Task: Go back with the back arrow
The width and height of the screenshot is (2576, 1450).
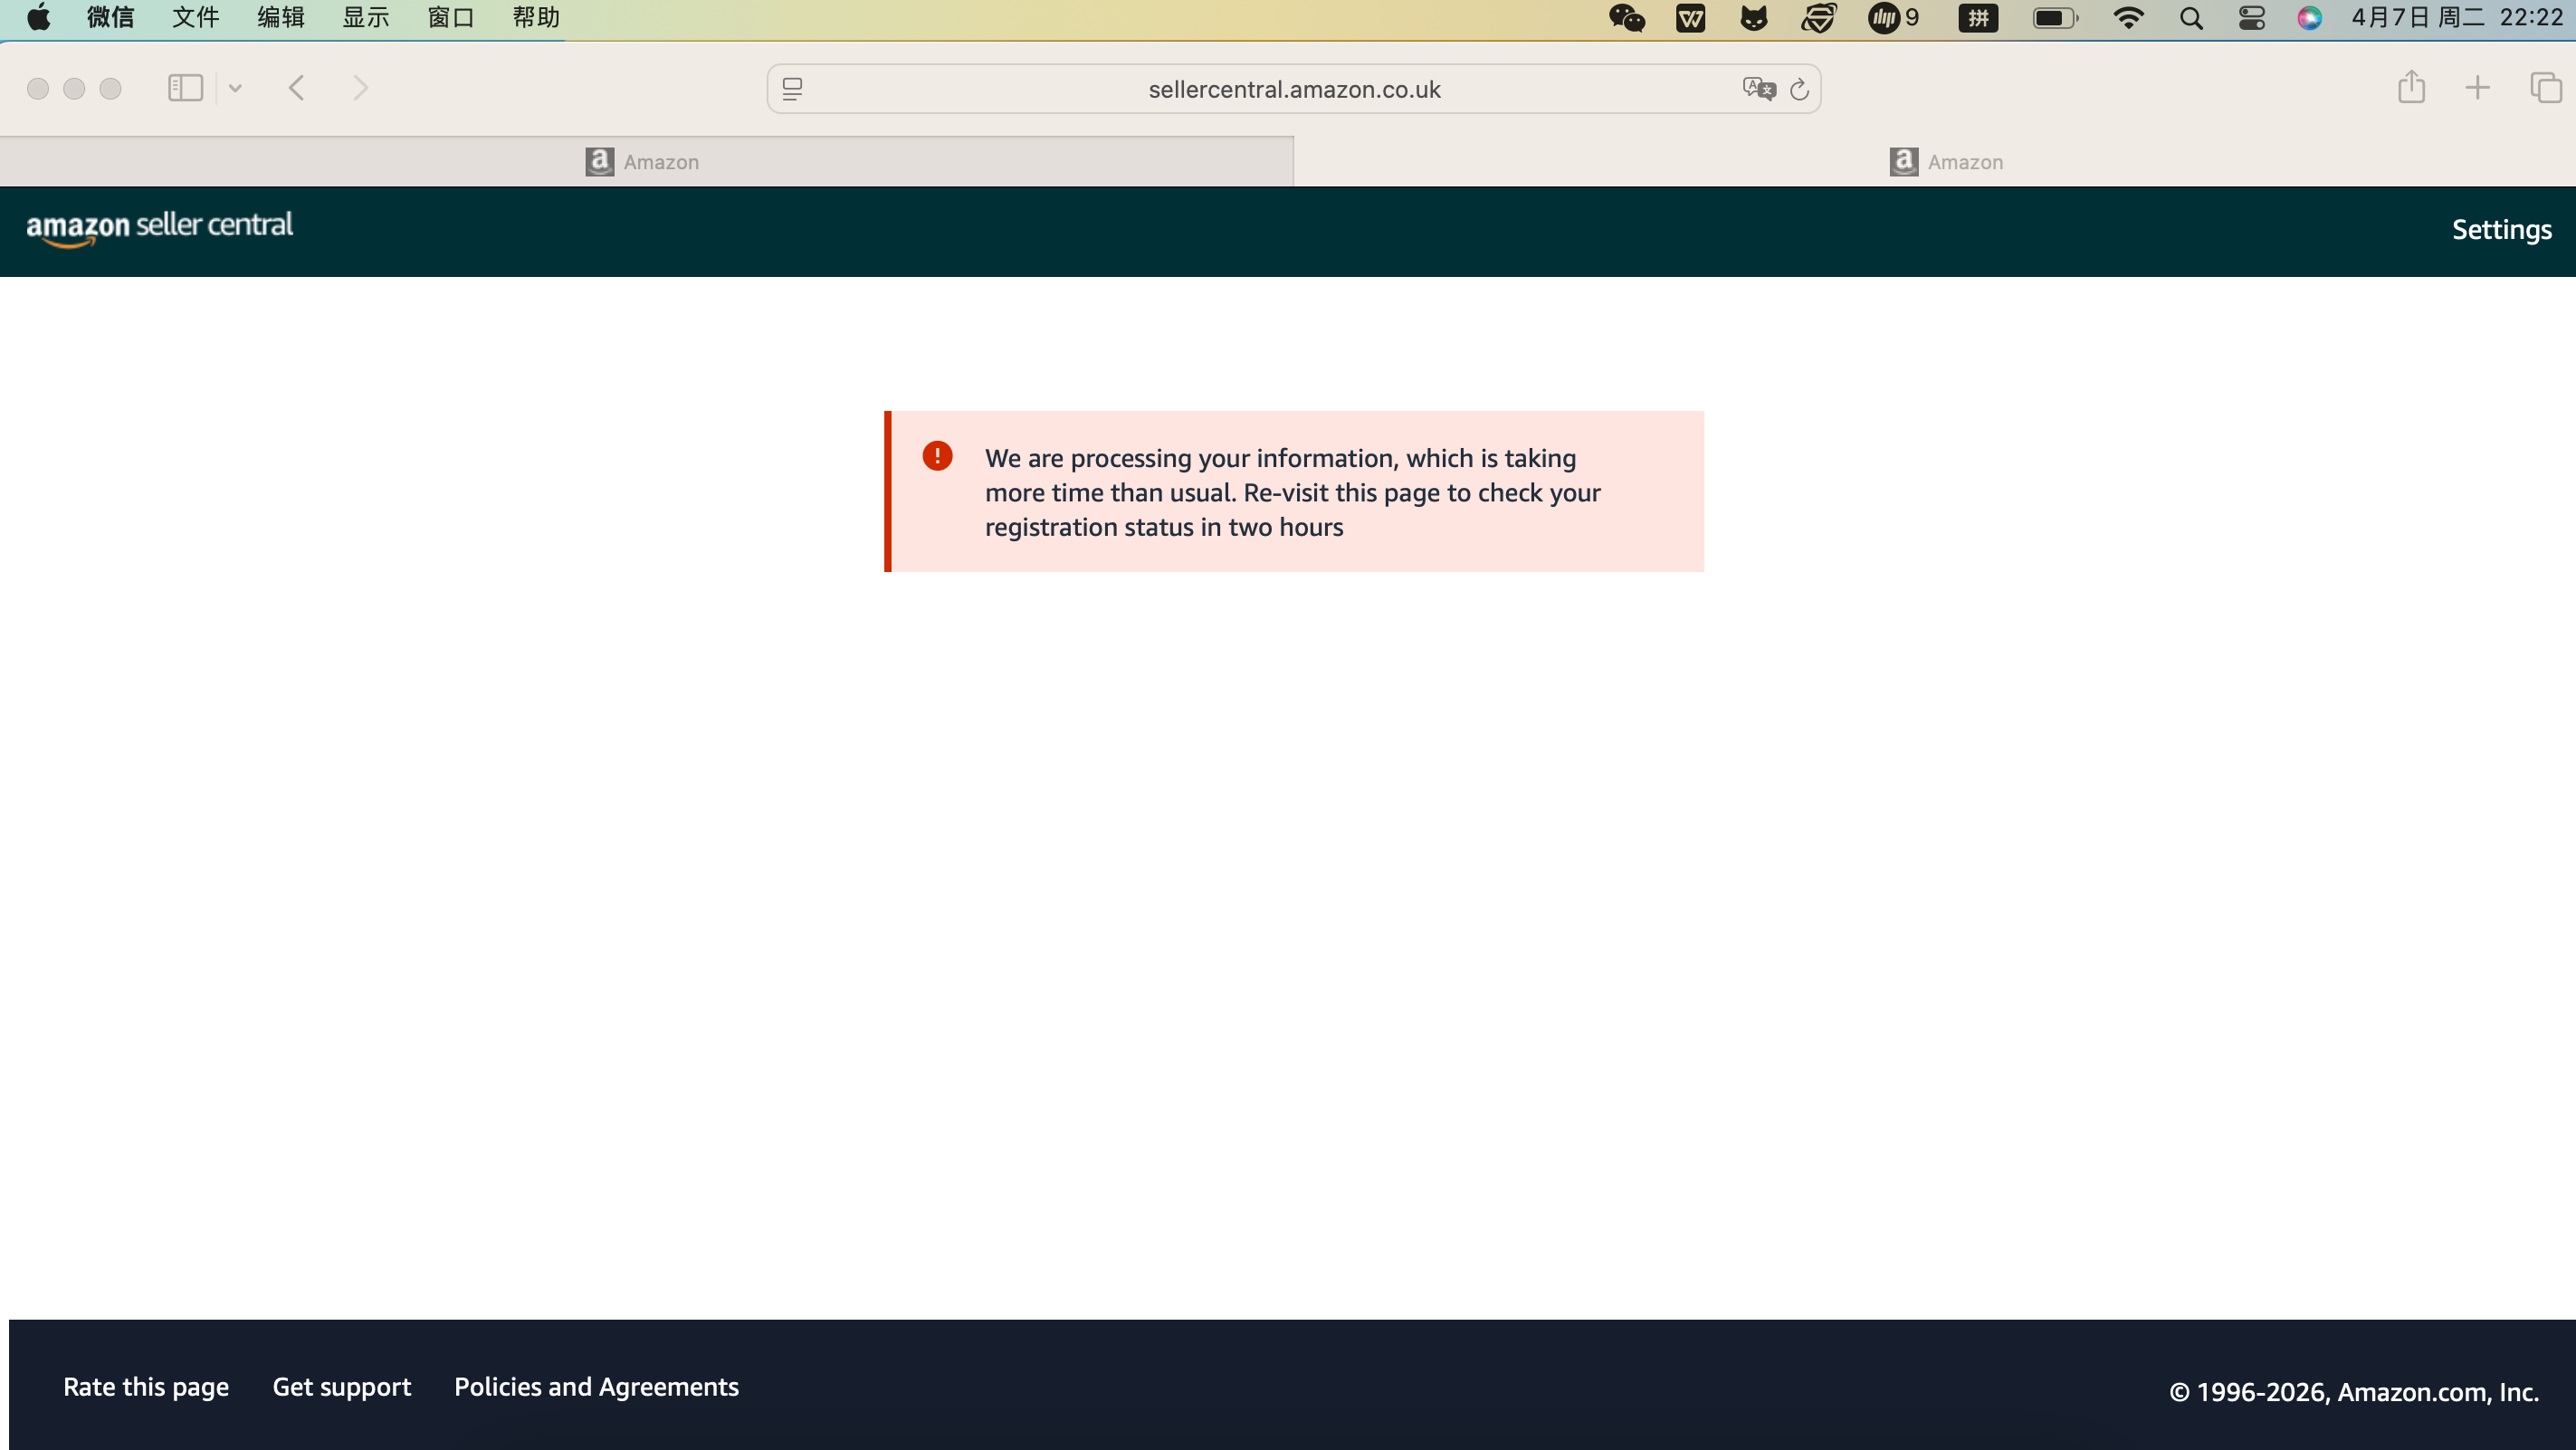Action: (296, 88)
